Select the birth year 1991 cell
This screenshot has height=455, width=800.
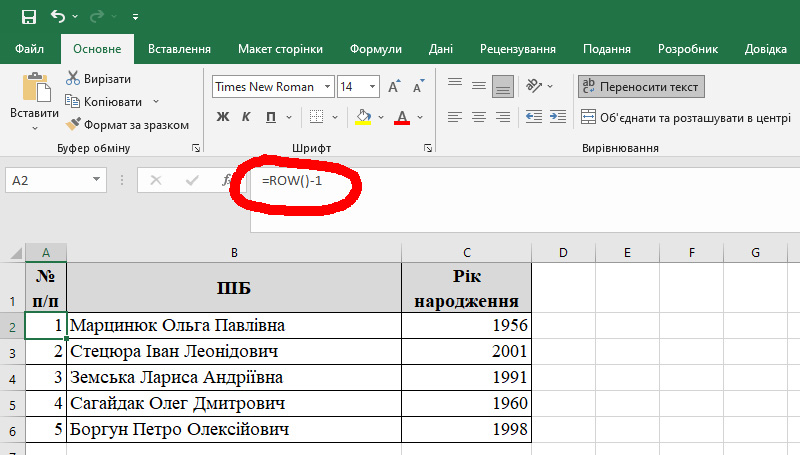pos(466,377)
